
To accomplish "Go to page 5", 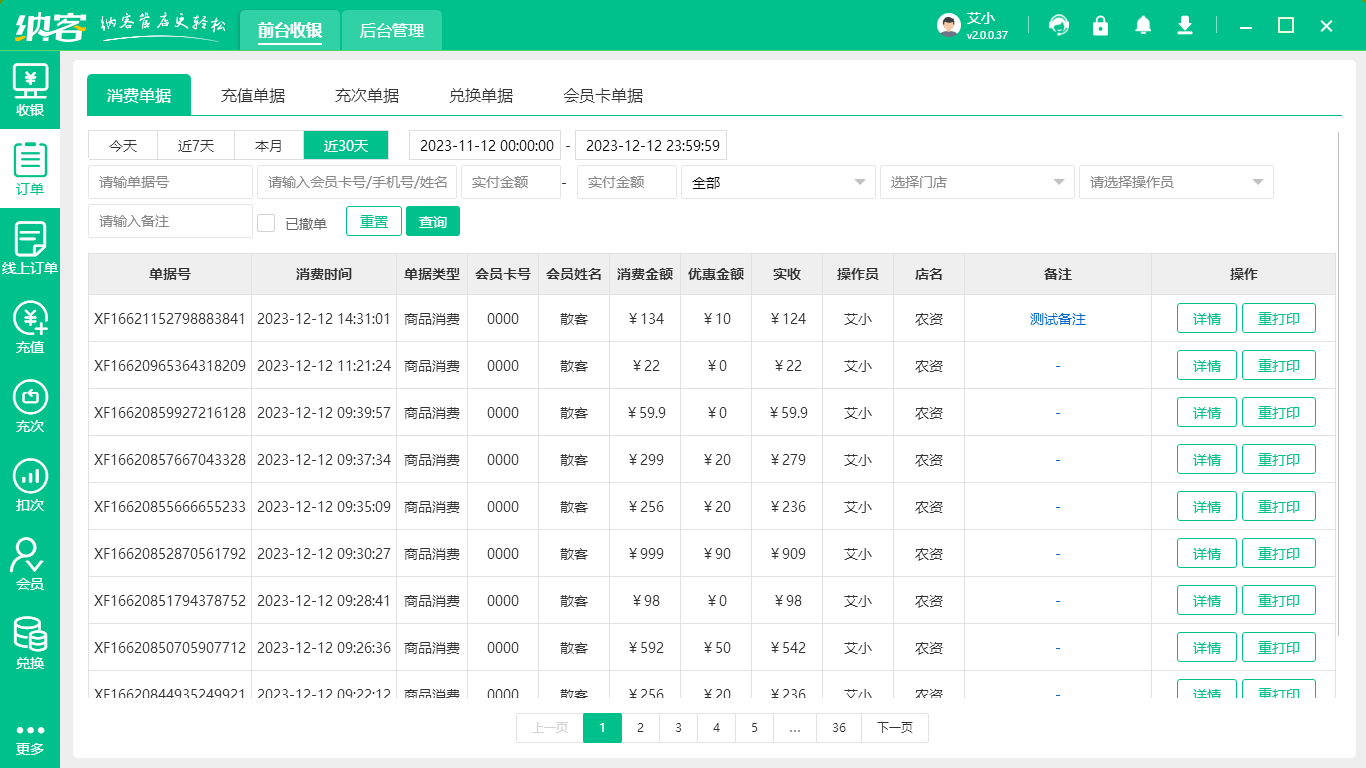I will 754,728.
